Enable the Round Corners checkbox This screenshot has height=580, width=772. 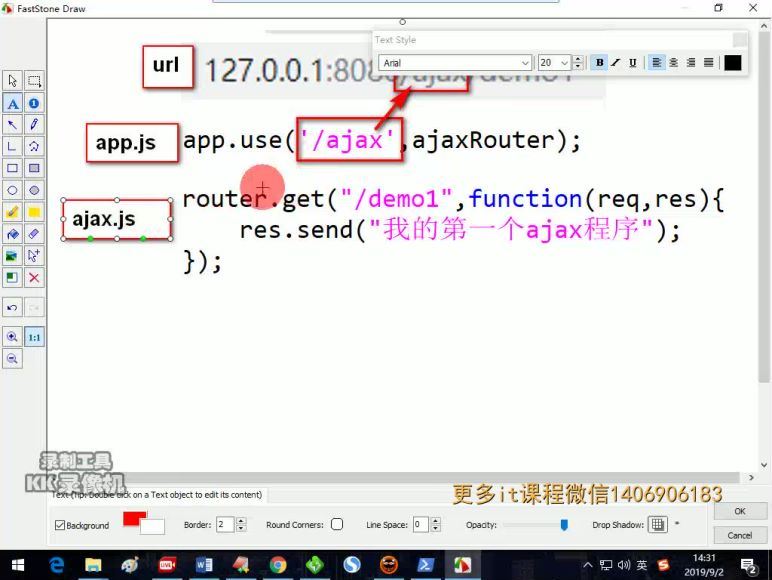337,524
